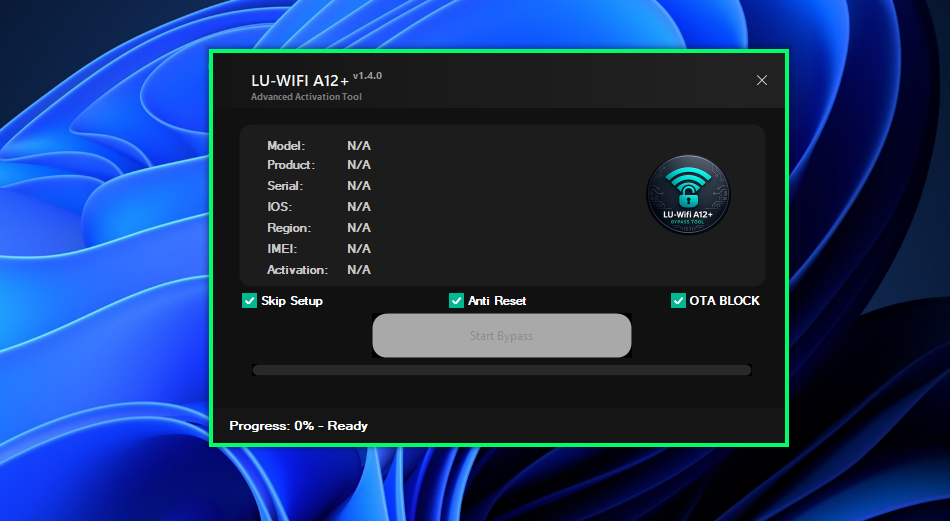Click the LU-WIFI A12+ title text
The image size is (950, 521).
pos(300,81)
